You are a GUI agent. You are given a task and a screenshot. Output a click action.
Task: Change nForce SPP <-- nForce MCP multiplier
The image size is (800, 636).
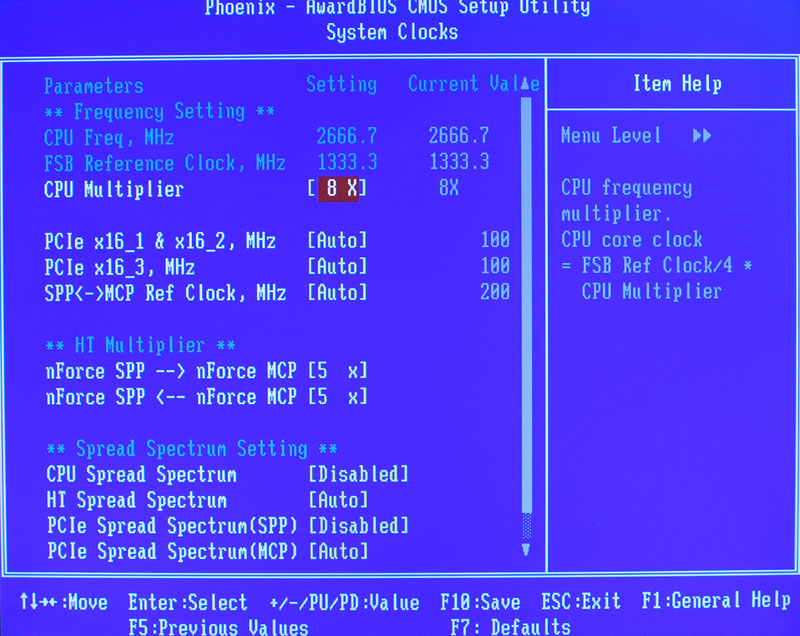point(337,397)
